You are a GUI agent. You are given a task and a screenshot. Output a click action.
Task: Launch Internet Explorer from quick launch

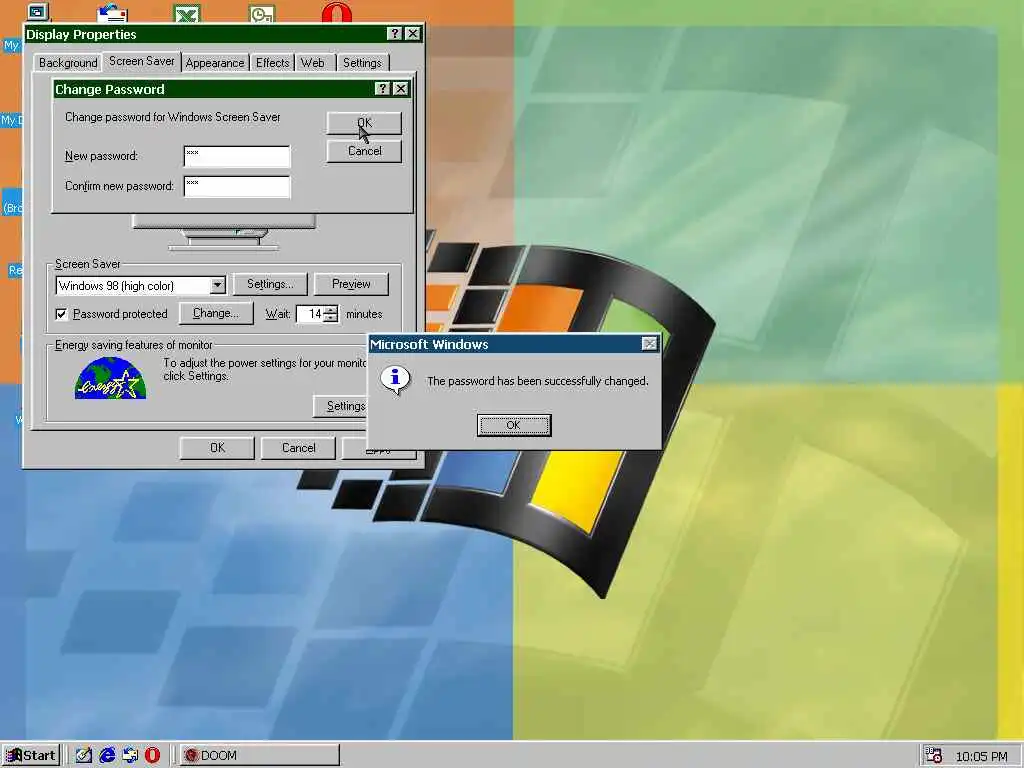point(107,756)
